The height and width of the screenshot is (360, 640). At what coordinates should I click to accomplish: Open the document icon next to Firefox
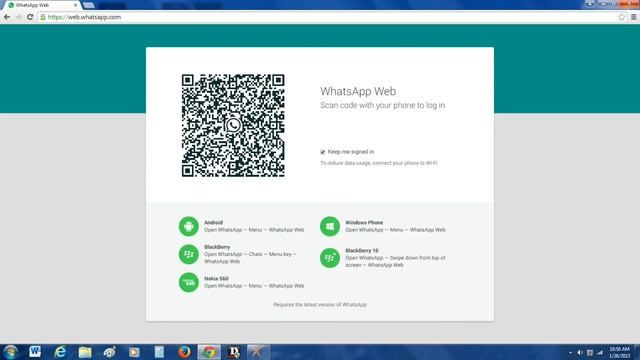click(x=159, y=352)
